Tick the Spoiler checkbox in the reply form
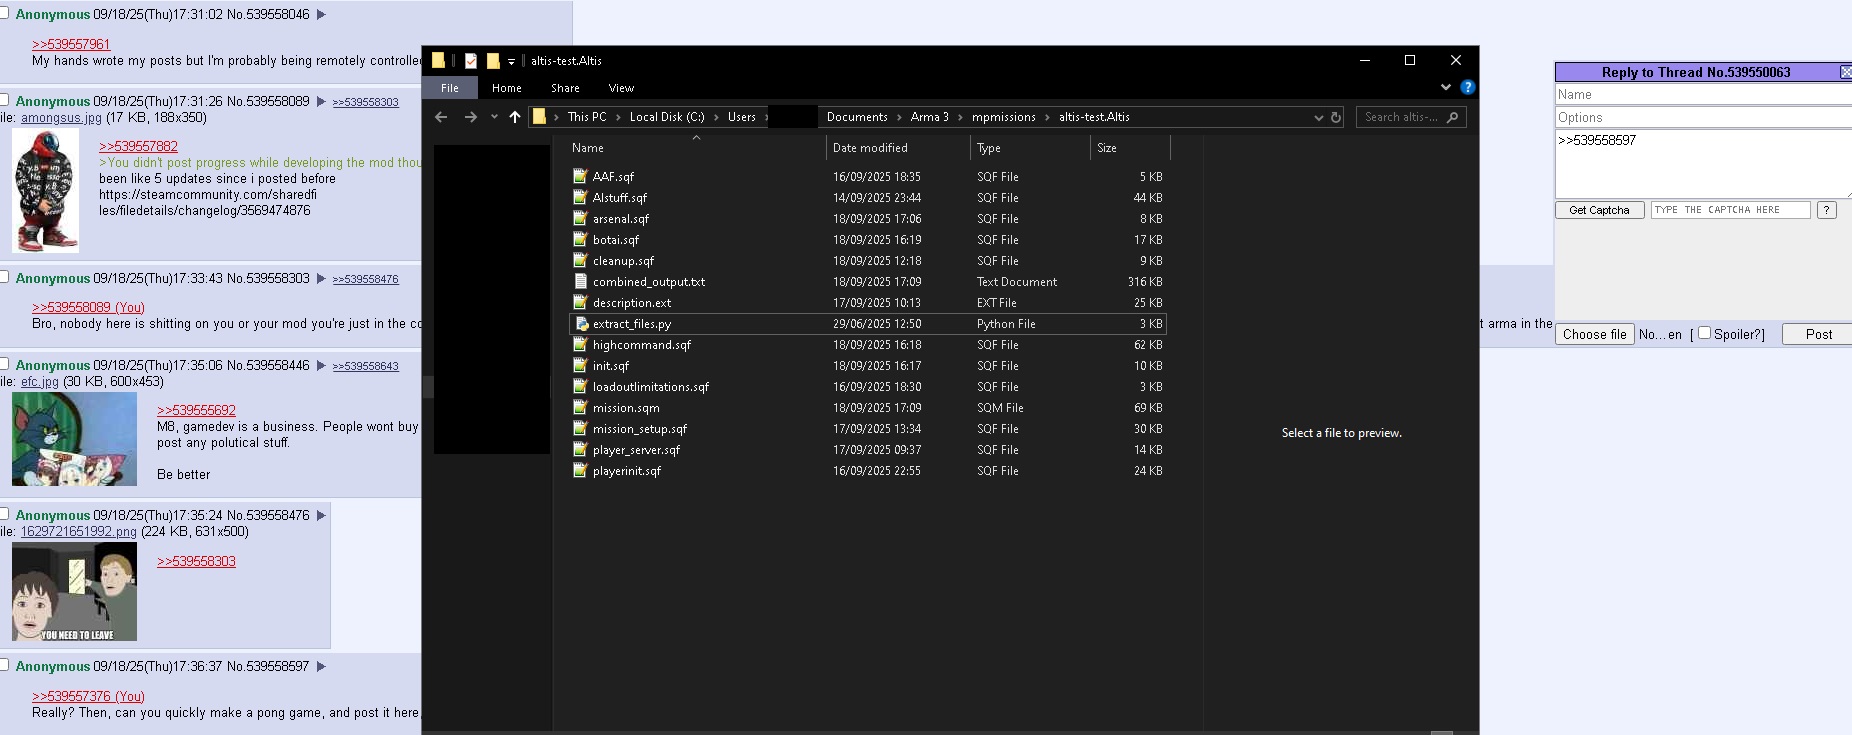Screen dimensions: 1852x735 point(1704,333)
